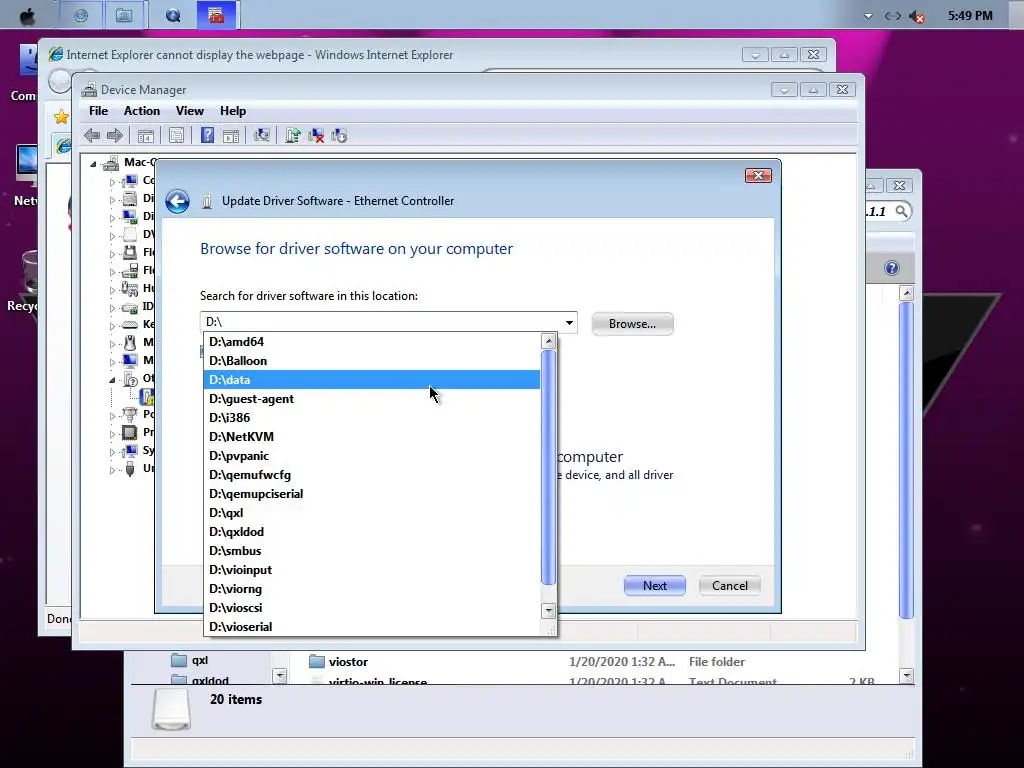Select D:\qemufwcfg from the list

pos(372,475)
